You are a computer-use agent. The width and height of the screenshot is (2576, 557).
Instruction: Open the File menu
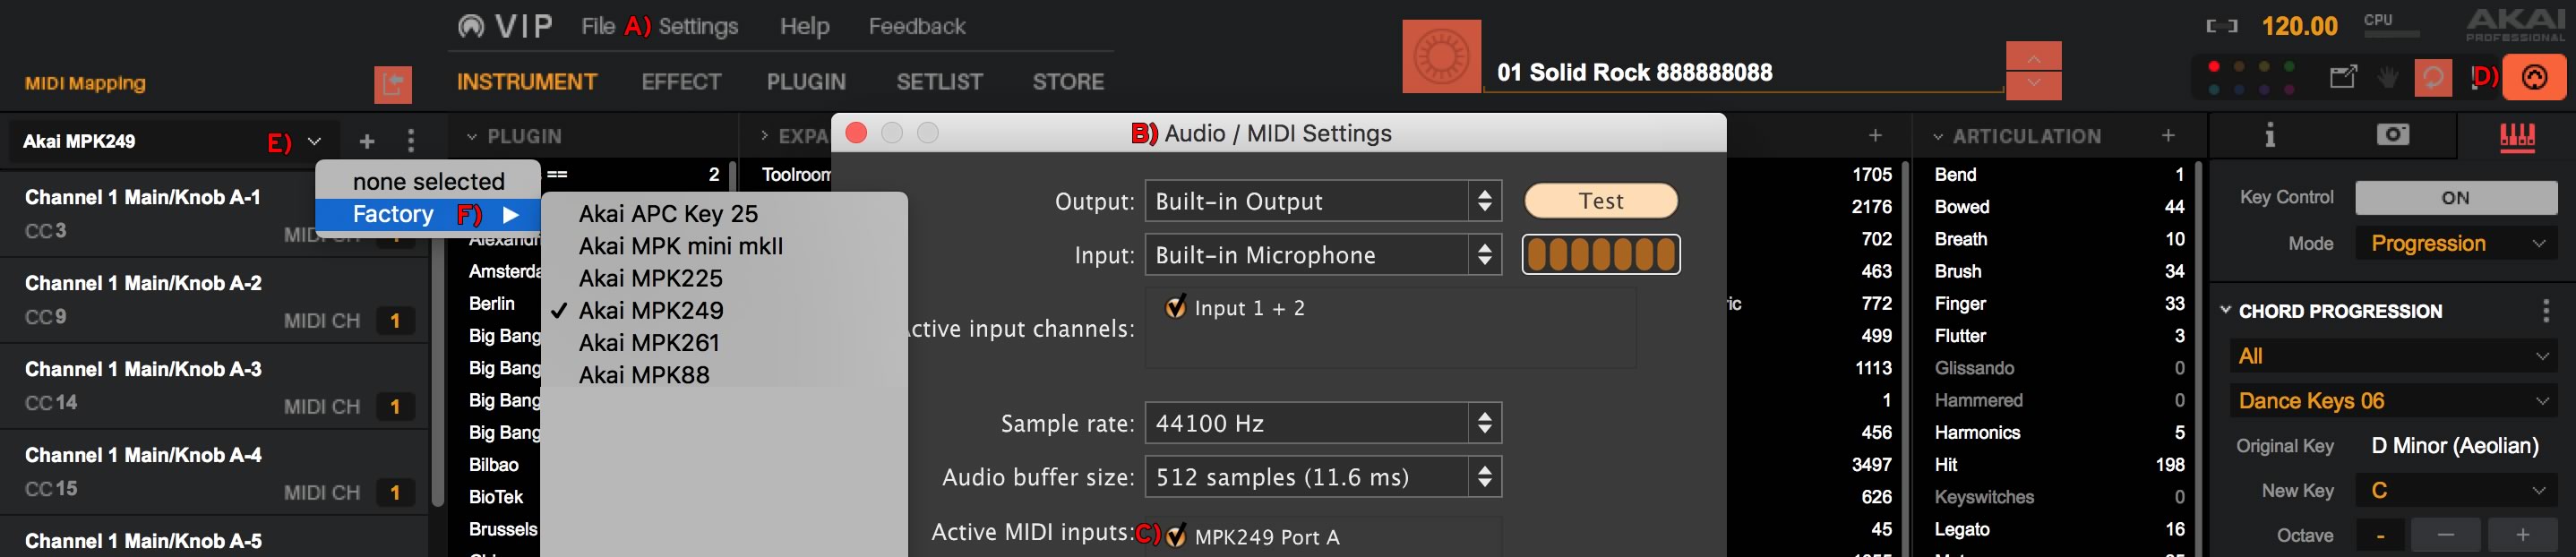coord(598,26)
